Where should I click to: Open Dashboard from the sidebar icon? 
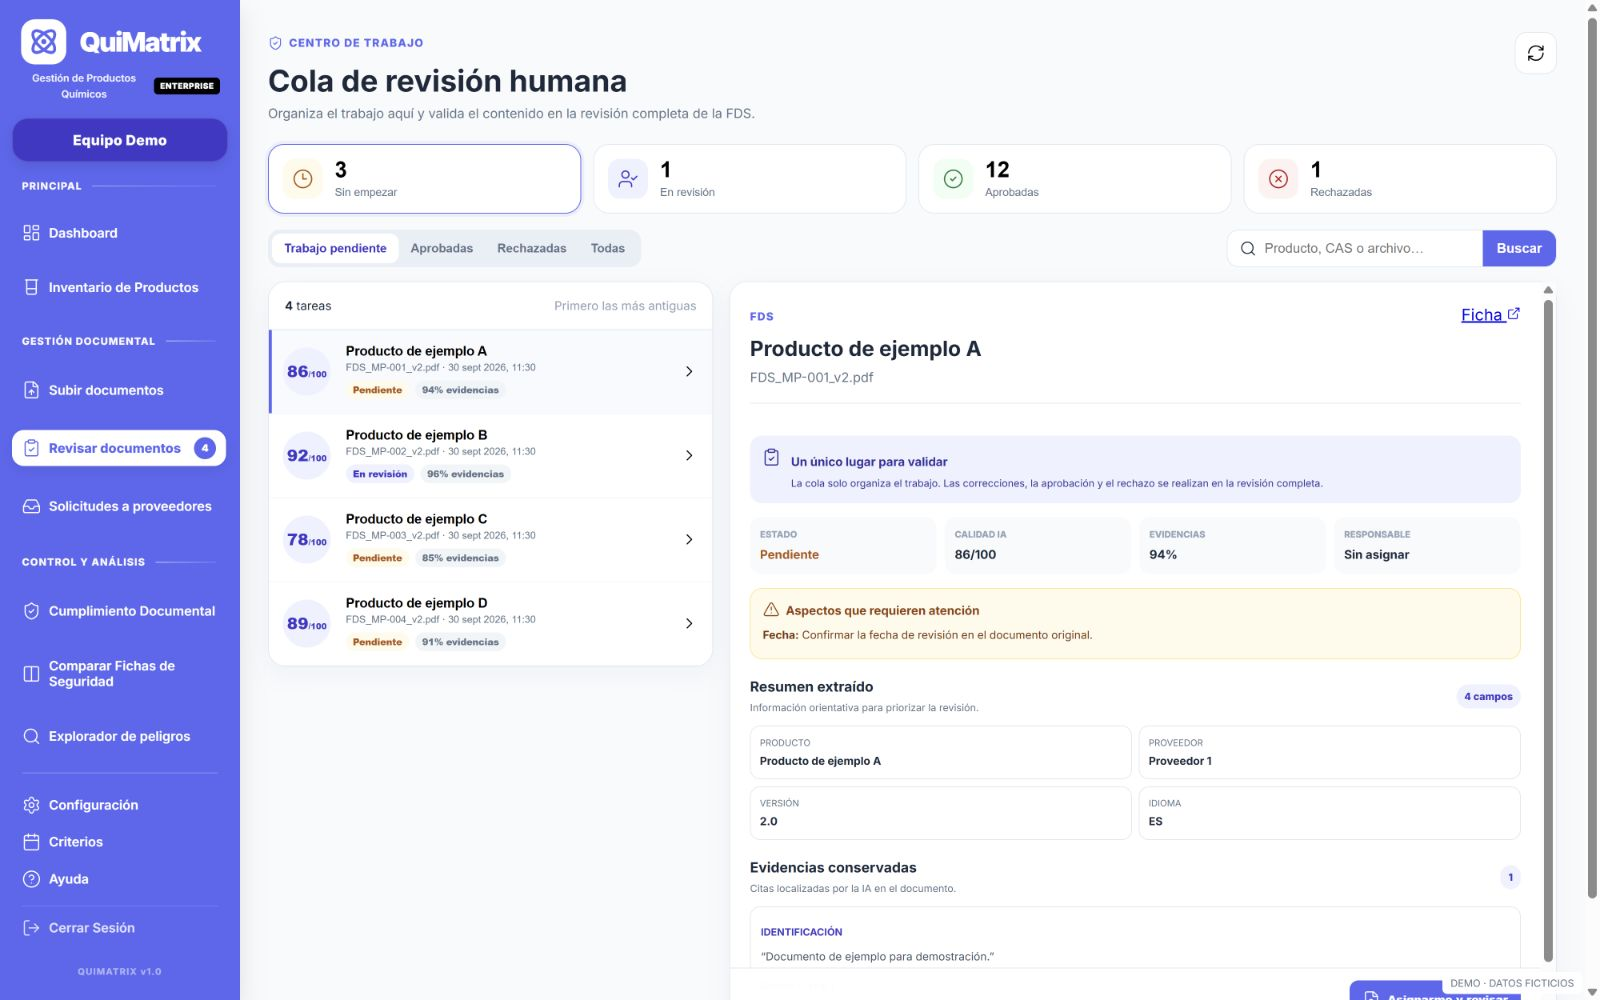(x=31, y=233)
